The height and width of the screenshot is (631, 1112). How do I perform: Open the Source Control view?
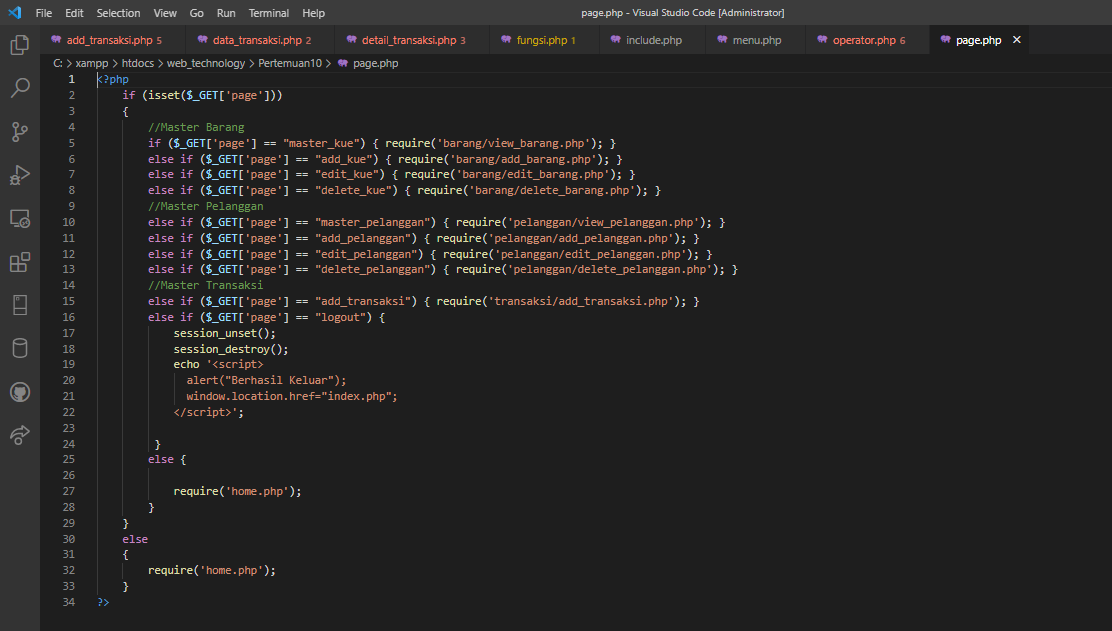click(x=20, y=131)
